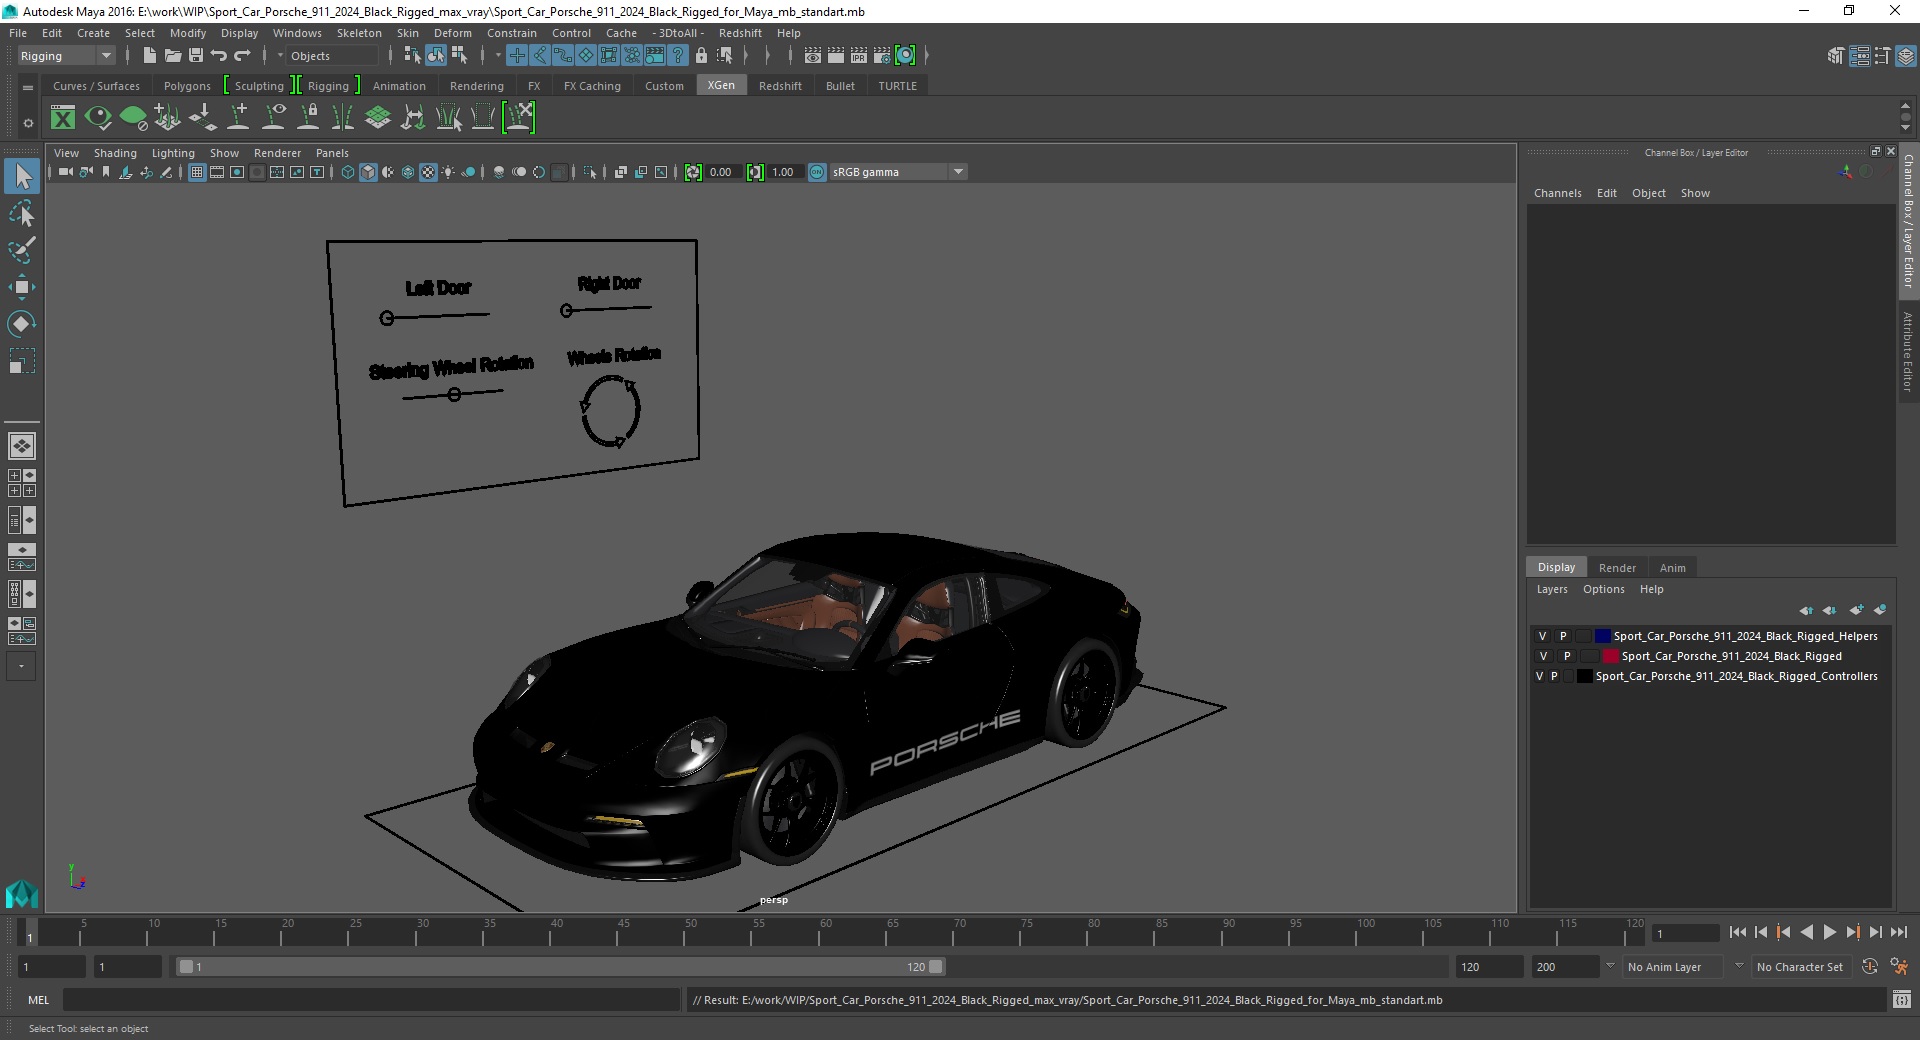Screen dimensions: 1920x1040
Task: Switch to the Redshift shelf tab
Action: click(x=780, y=86)
